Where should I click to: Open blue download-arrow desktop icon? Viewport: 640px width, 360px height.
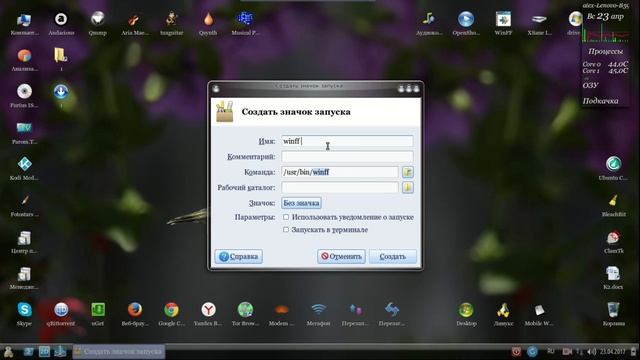[61, 96]
